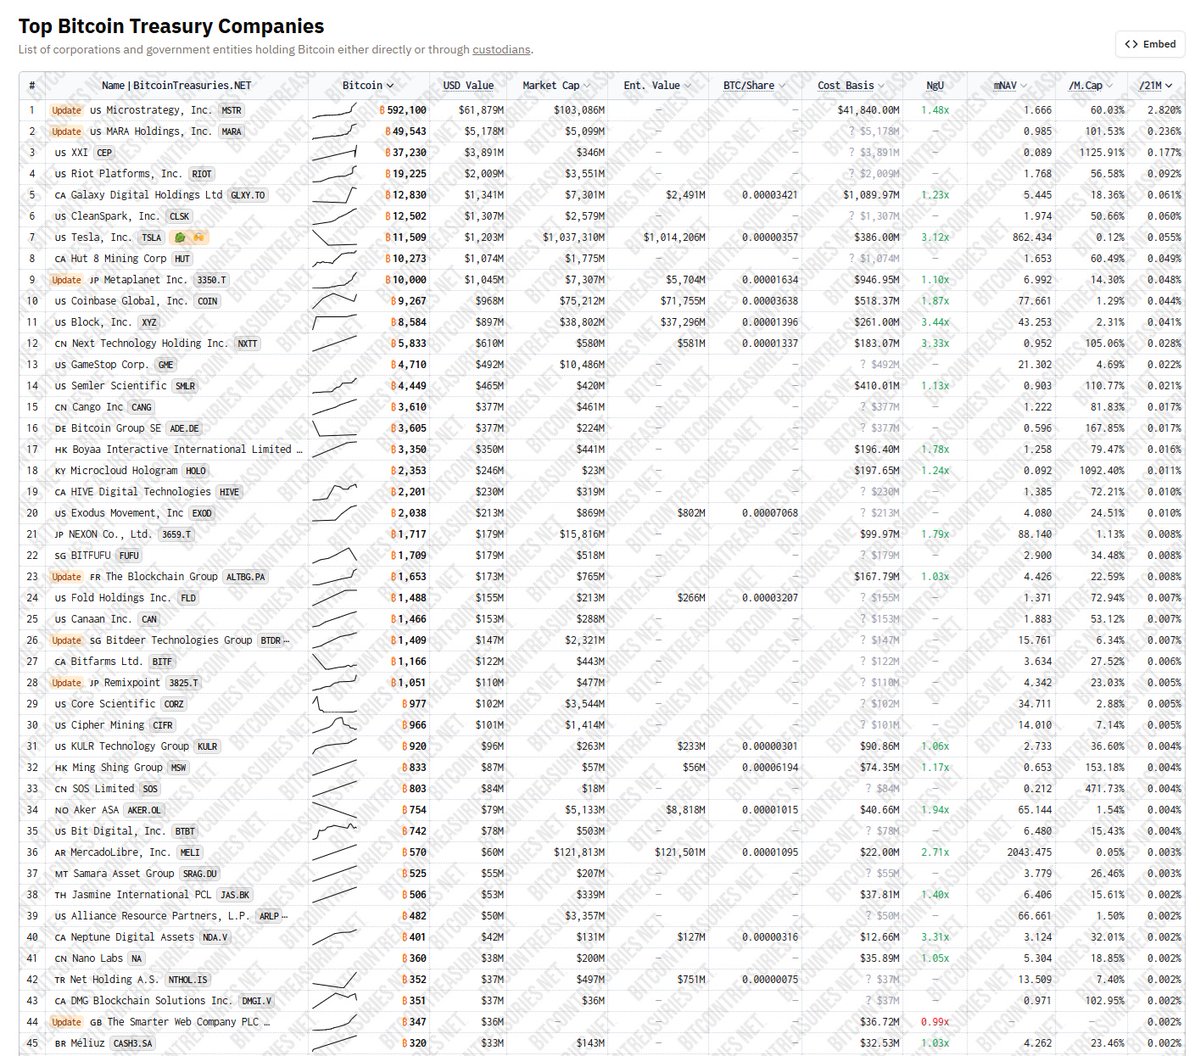Click the SMLR ticker tag
This screenshot has width=1200, height=1056.
[185, 386]
